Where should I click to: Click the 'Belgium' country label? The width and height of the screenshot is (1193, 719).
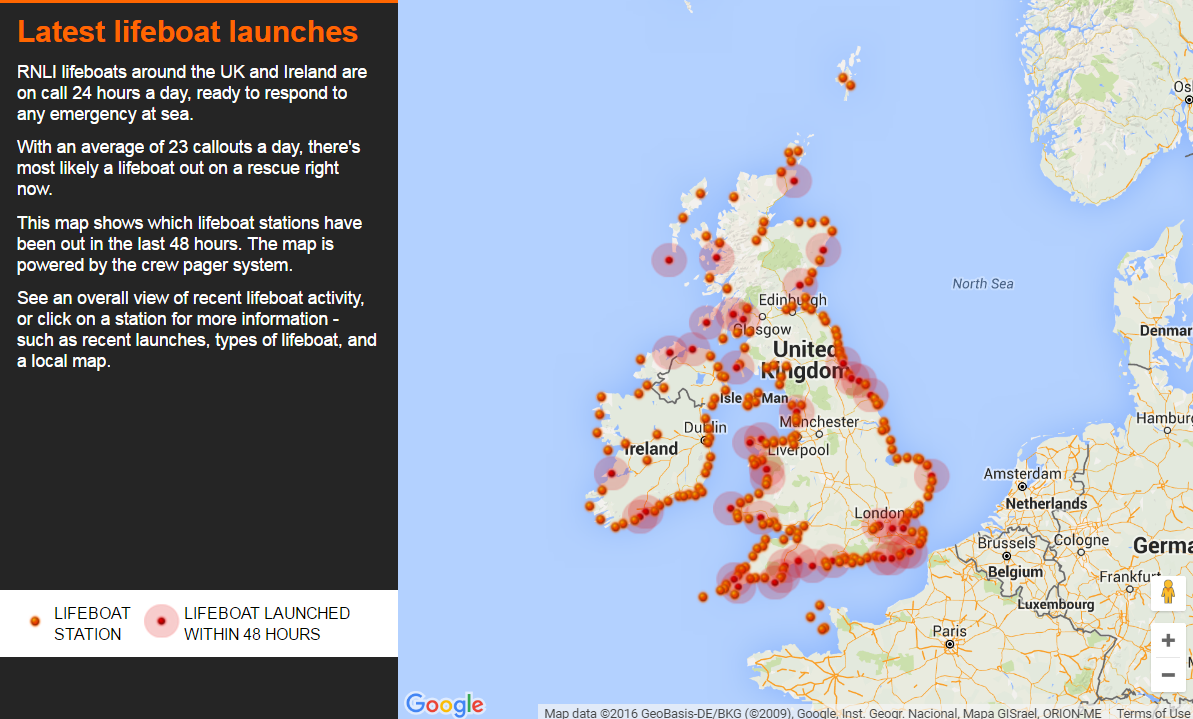(1015, 572)
